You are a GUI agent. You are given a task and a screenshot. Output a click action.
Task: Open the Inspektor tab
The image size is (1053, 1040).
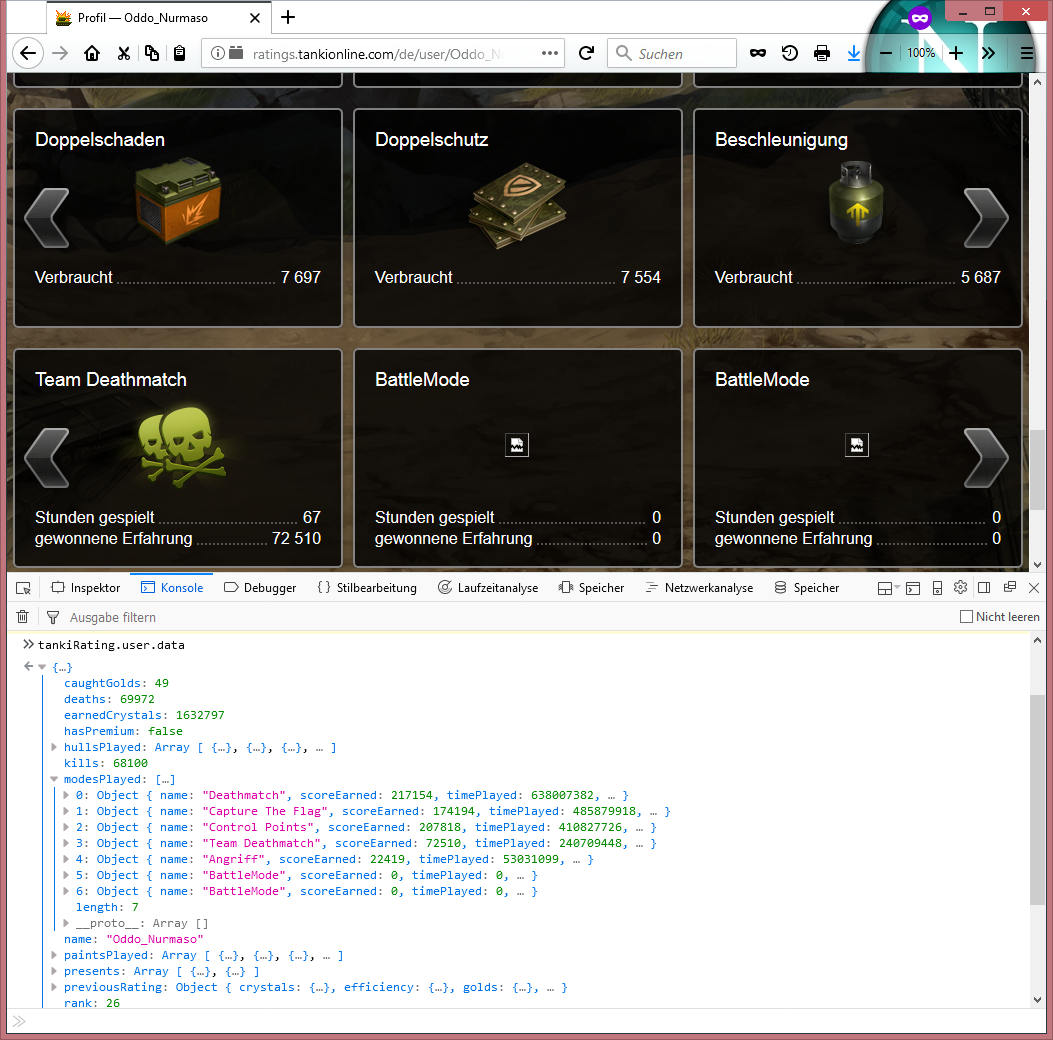pos(86,588)
